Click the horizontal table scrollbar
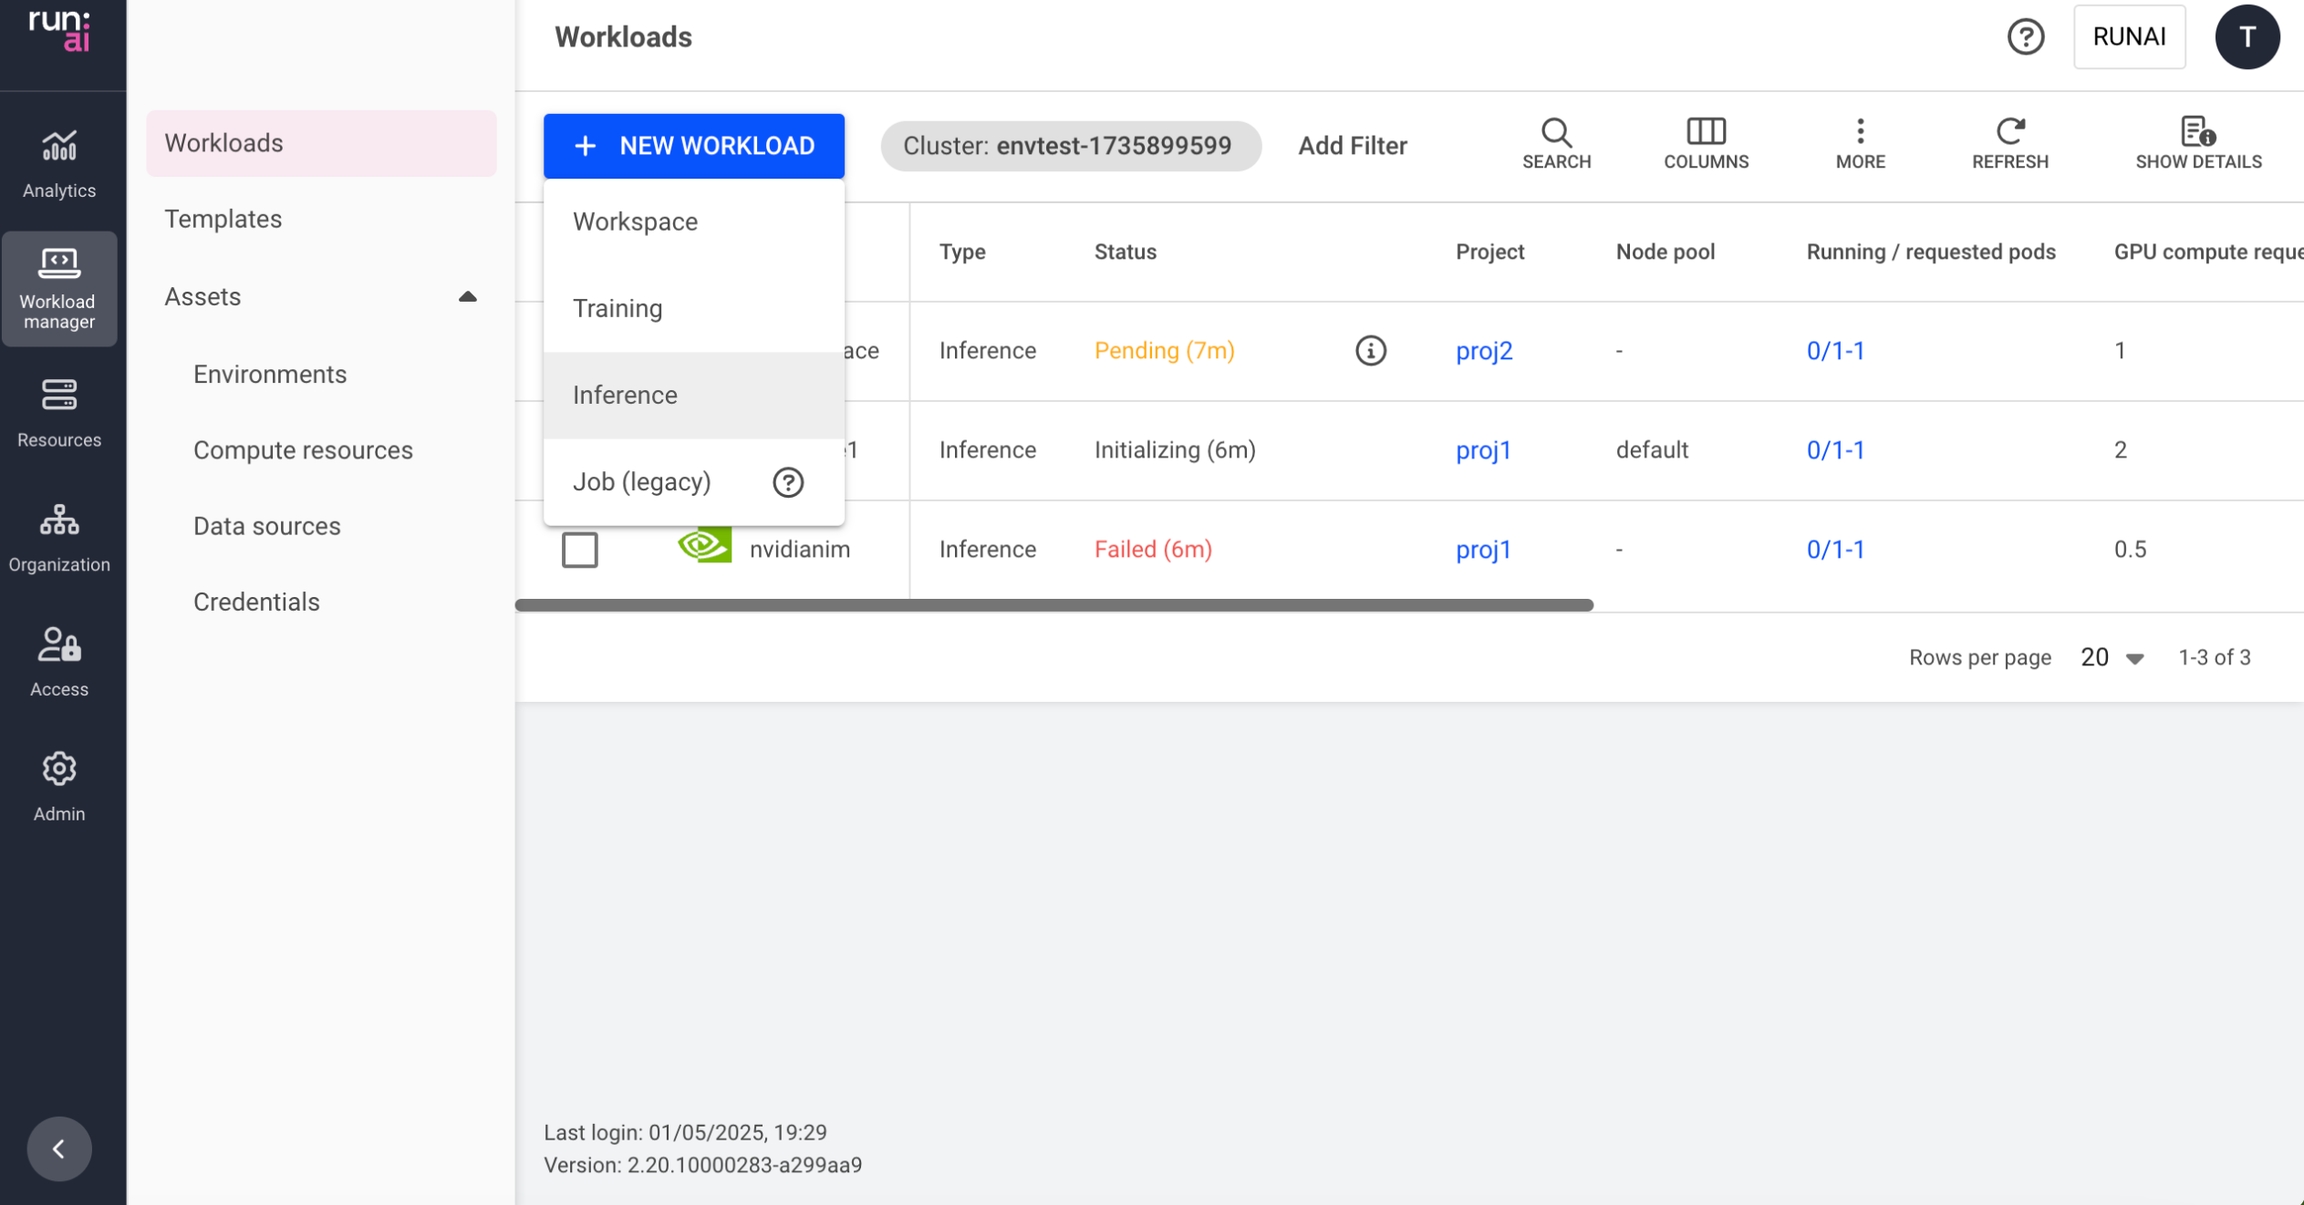This screenshot has height=1205, width=2304. click(1053, 606)
